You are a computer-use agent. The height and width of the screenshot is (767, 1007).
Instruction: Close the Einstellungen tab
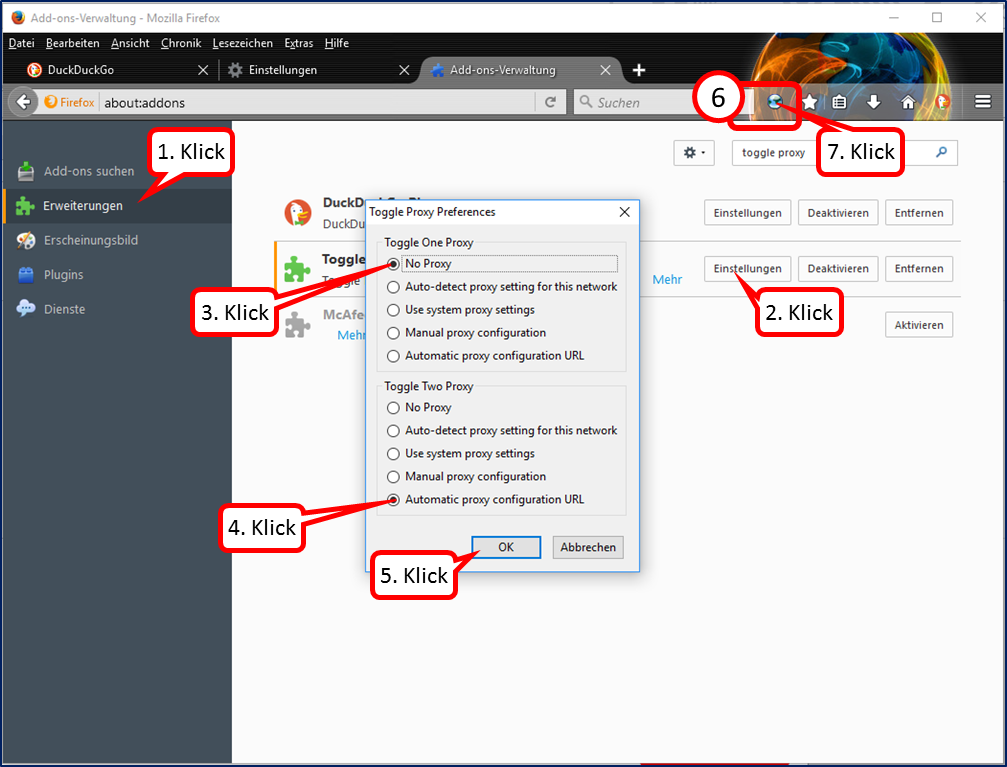tap(404, 70)
